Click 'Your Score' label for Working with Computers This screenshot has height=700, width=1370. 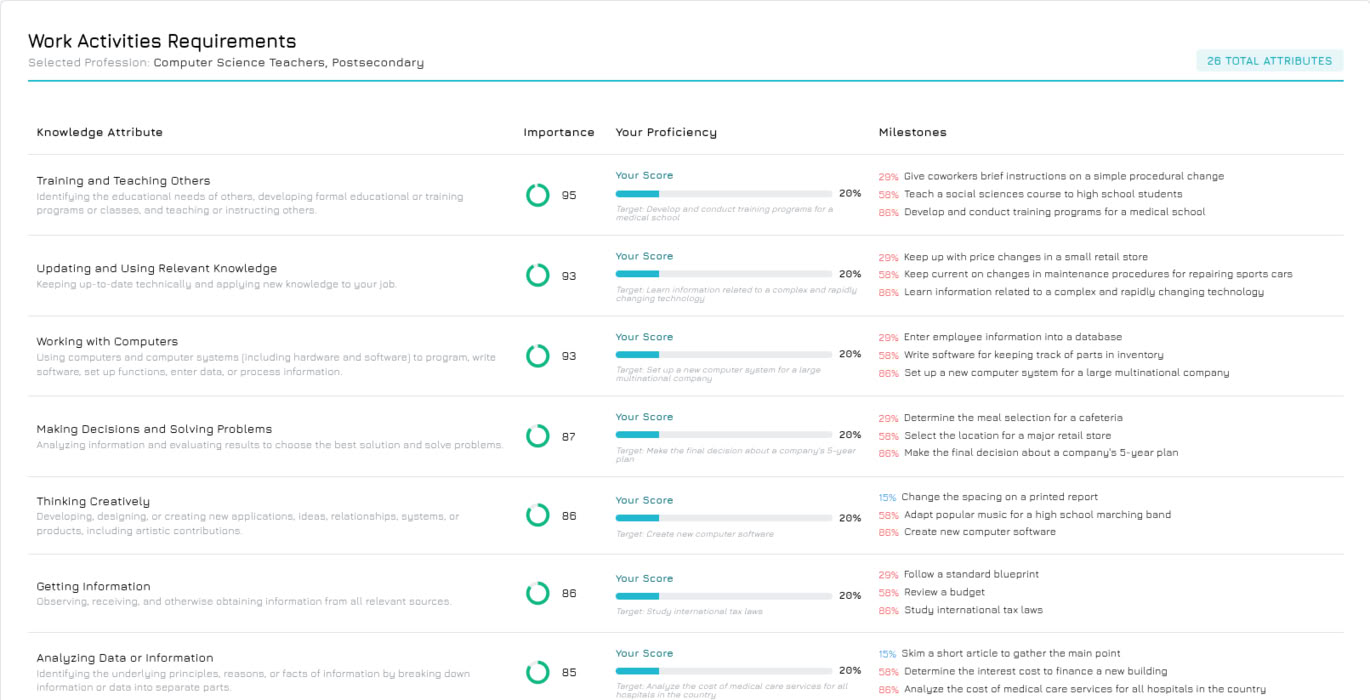(644, 337)
